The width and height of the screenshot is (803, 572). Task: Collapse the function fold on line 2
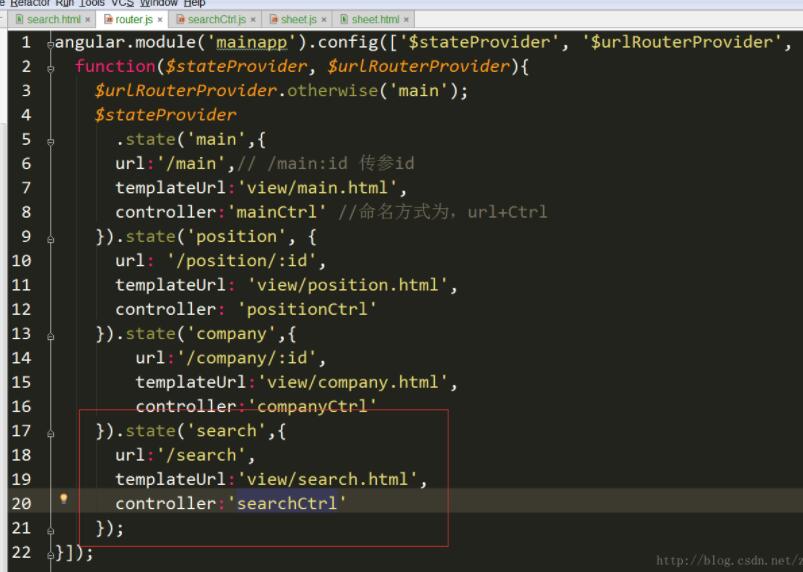click(x=50, y=69)
